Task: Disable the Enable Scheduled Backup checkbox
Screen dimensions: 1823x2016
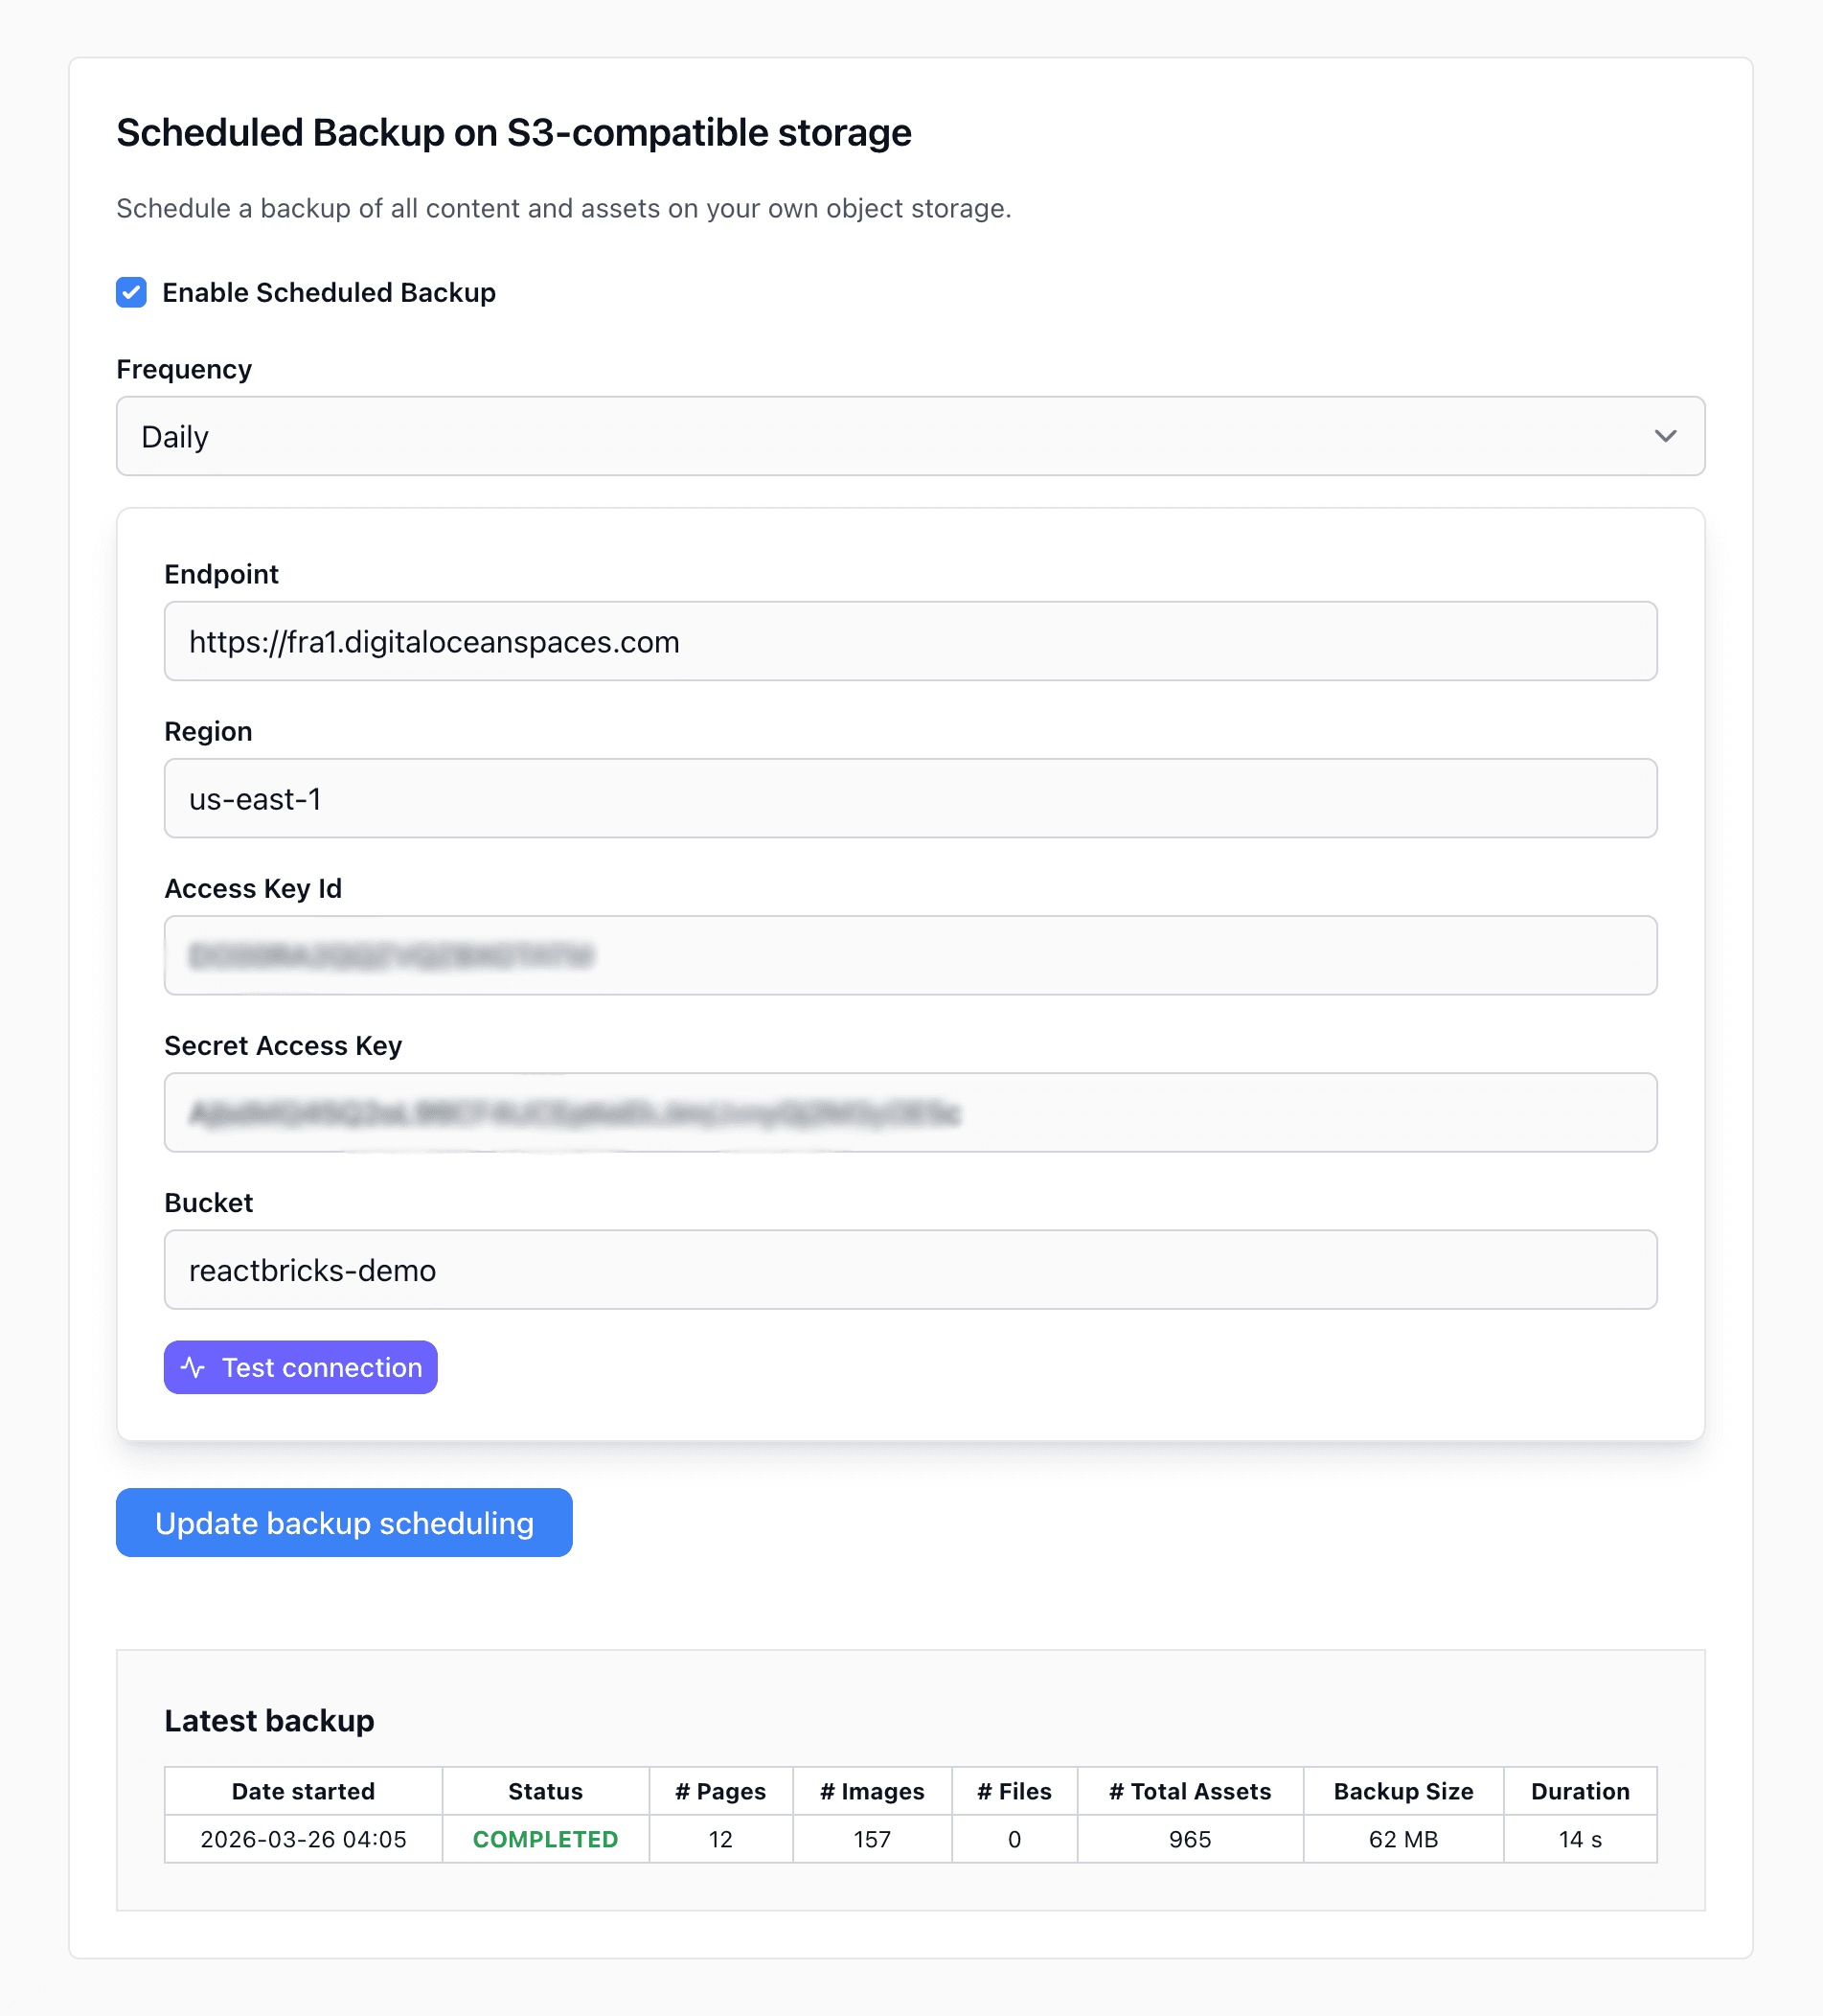Action: tap(131, 292)
